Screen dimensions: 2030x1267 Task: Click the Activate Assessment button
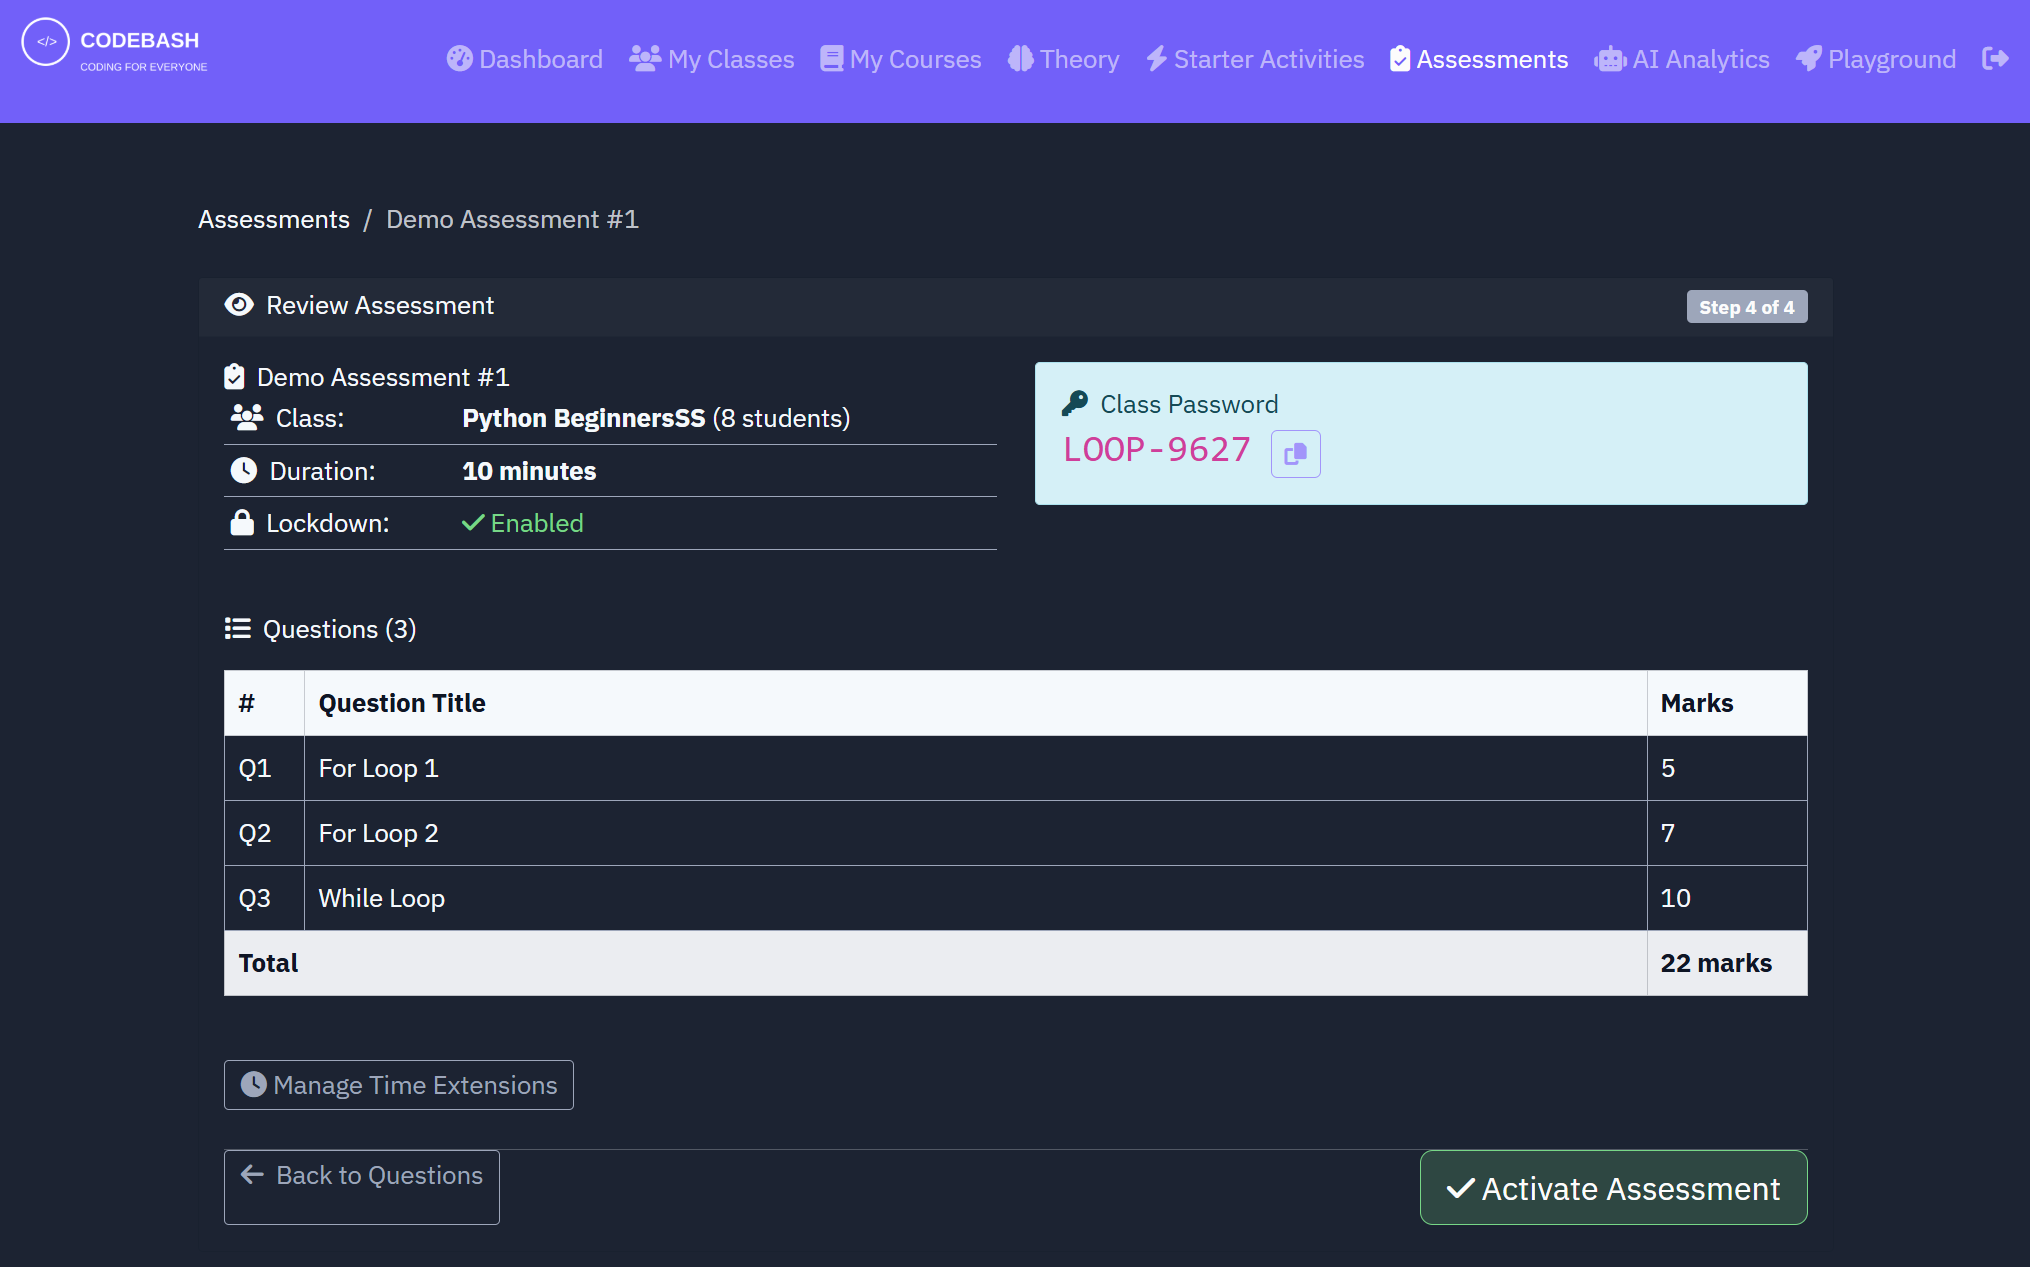pyautogui.click(x=1613, y=1188)
